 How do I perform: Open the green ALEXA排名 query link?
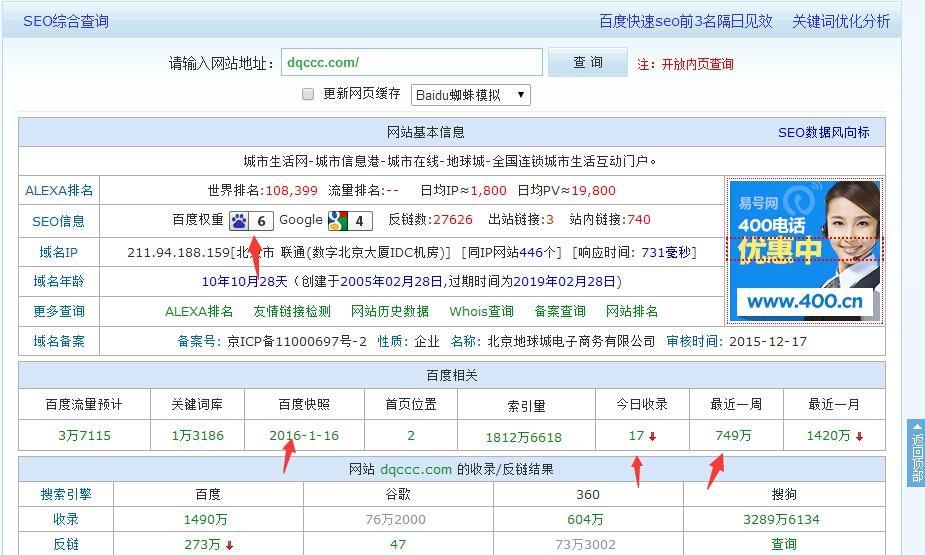point(199,311)
